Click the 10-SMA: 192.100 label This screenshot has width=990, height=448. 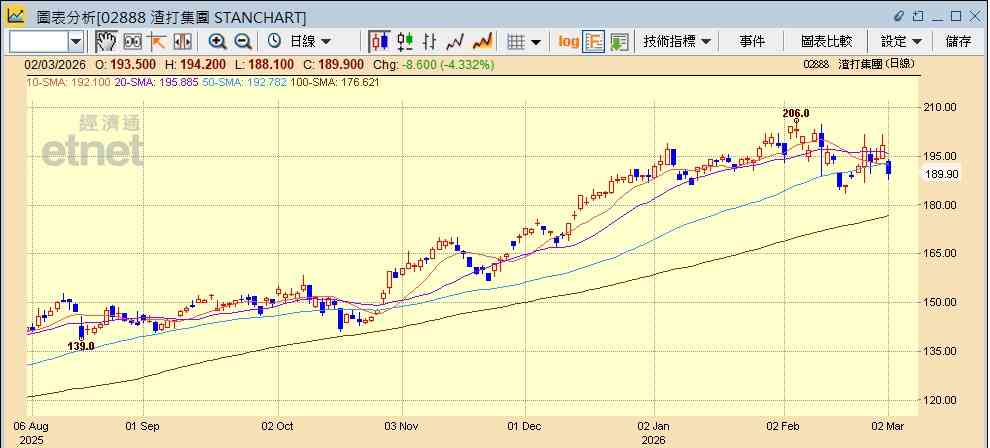point(68,82)
